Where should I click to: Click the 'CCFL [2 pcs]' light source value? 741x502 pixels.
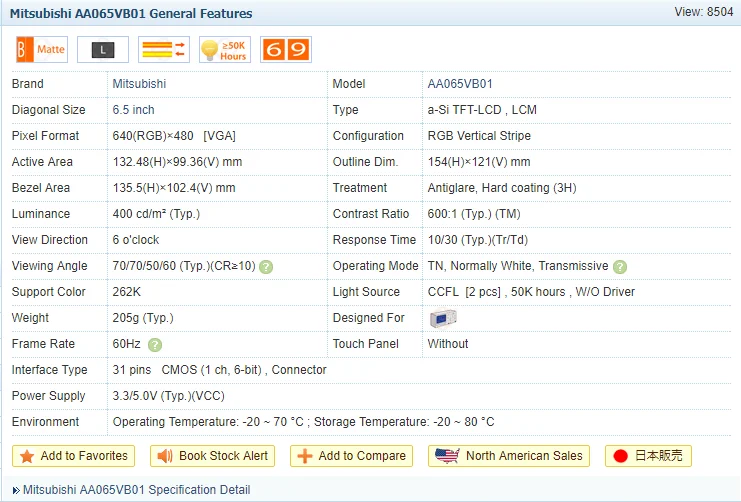point(464,292)
